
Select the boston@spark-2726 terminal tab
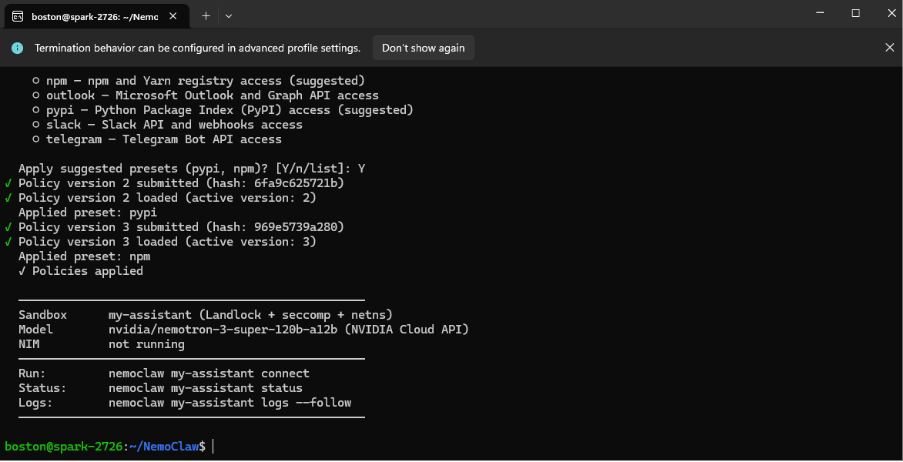coord(97,16)
